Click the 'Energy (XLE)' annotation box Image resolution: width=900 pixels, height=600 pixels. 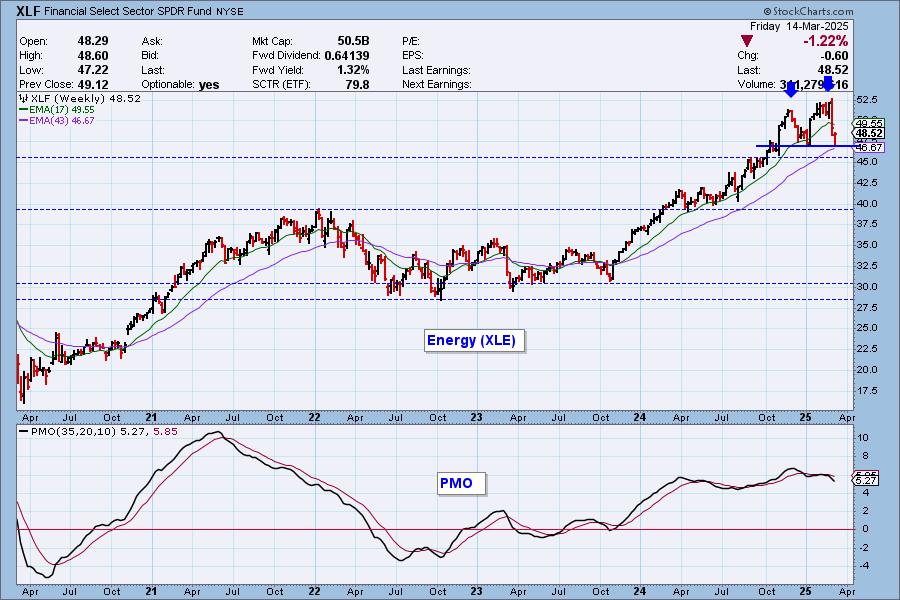coord(474,340)
